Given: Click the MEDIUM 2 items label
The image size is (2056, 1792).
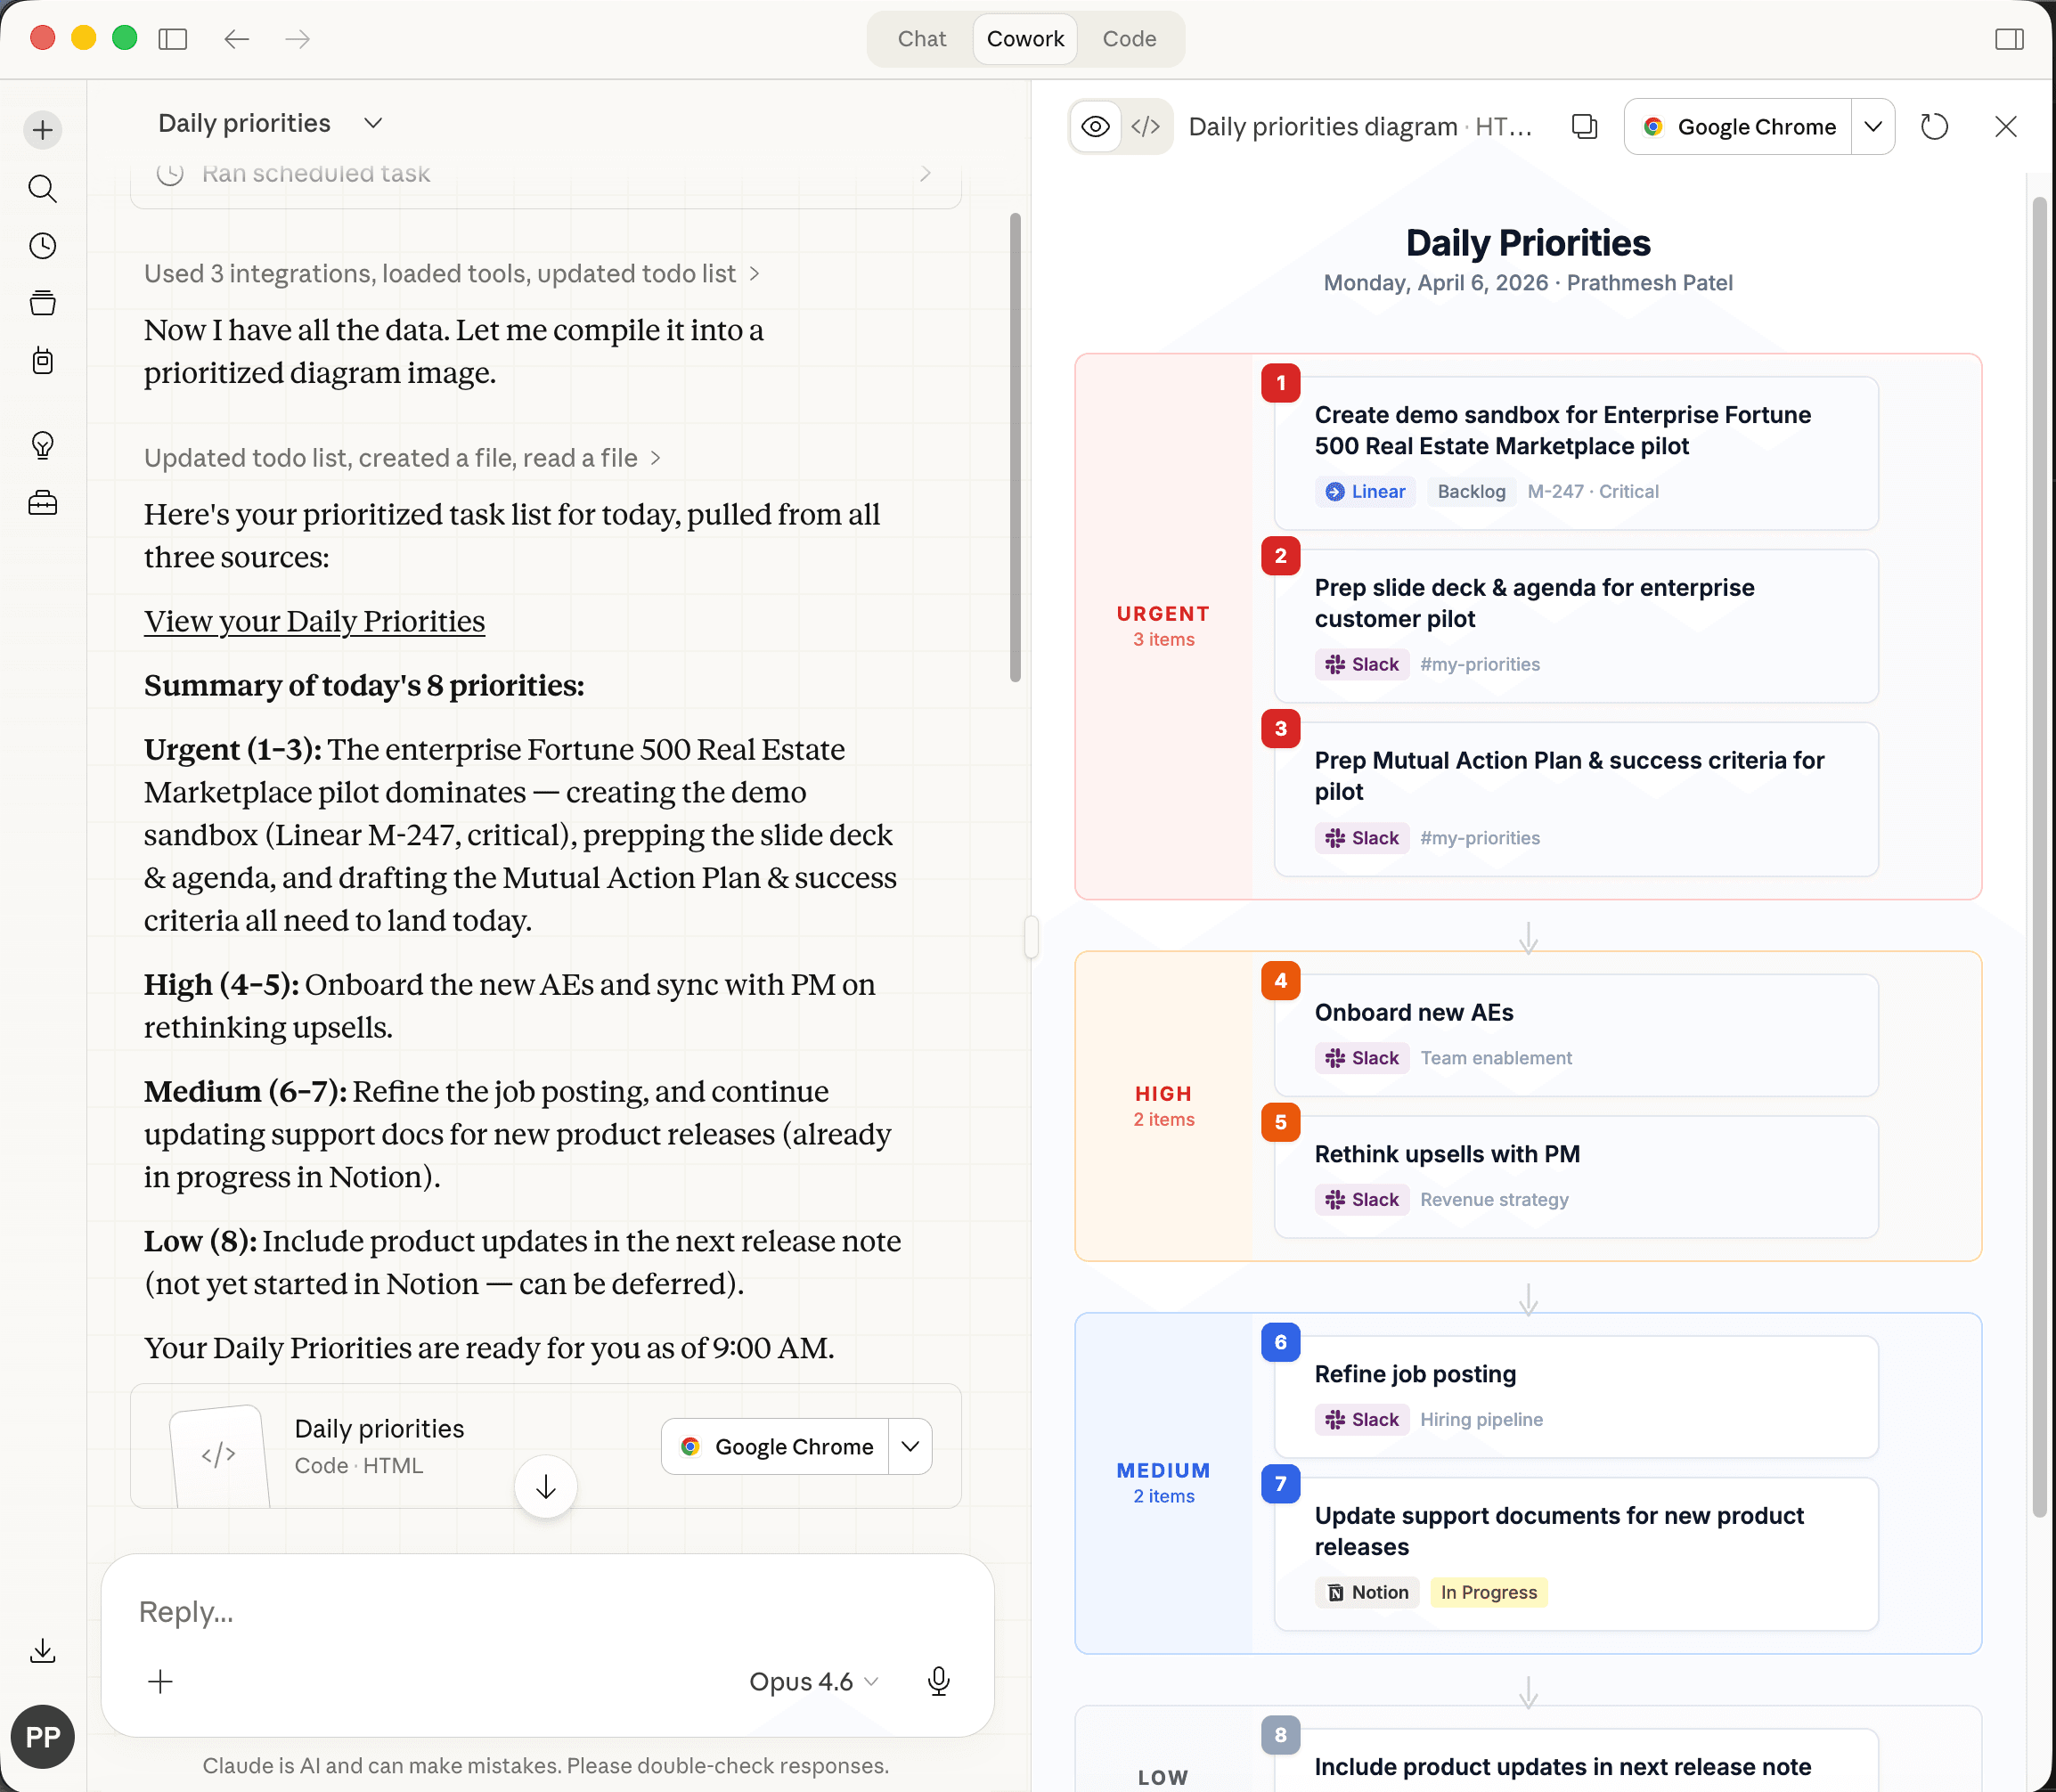Looking at the screenshot, I should tap(1164, 1483).
